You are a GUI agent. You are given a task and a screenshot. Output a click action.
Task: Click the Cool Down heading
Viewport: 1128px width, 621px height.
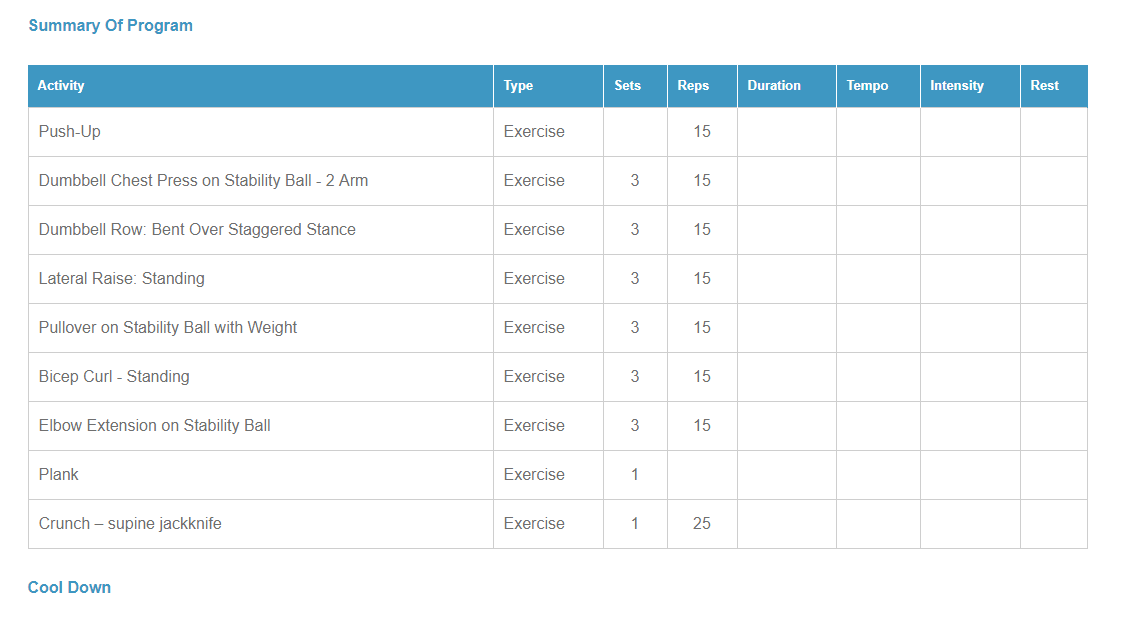pyautogui.click(x=69, y=587)
